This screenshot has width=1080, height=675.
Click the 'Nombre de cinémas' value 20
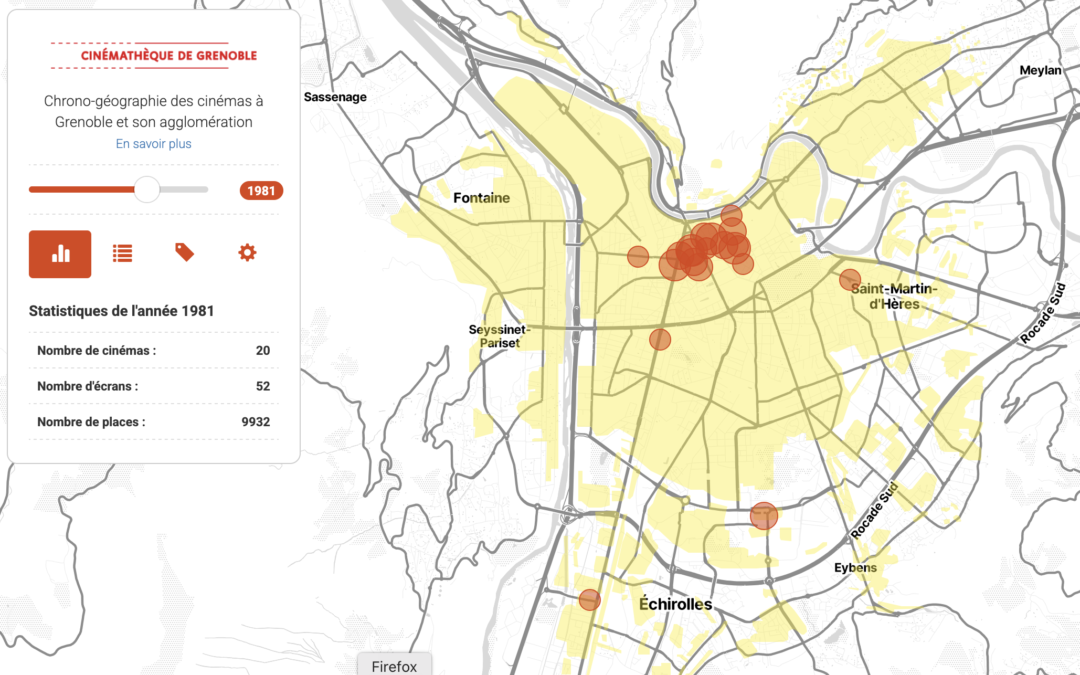(262, 351)
